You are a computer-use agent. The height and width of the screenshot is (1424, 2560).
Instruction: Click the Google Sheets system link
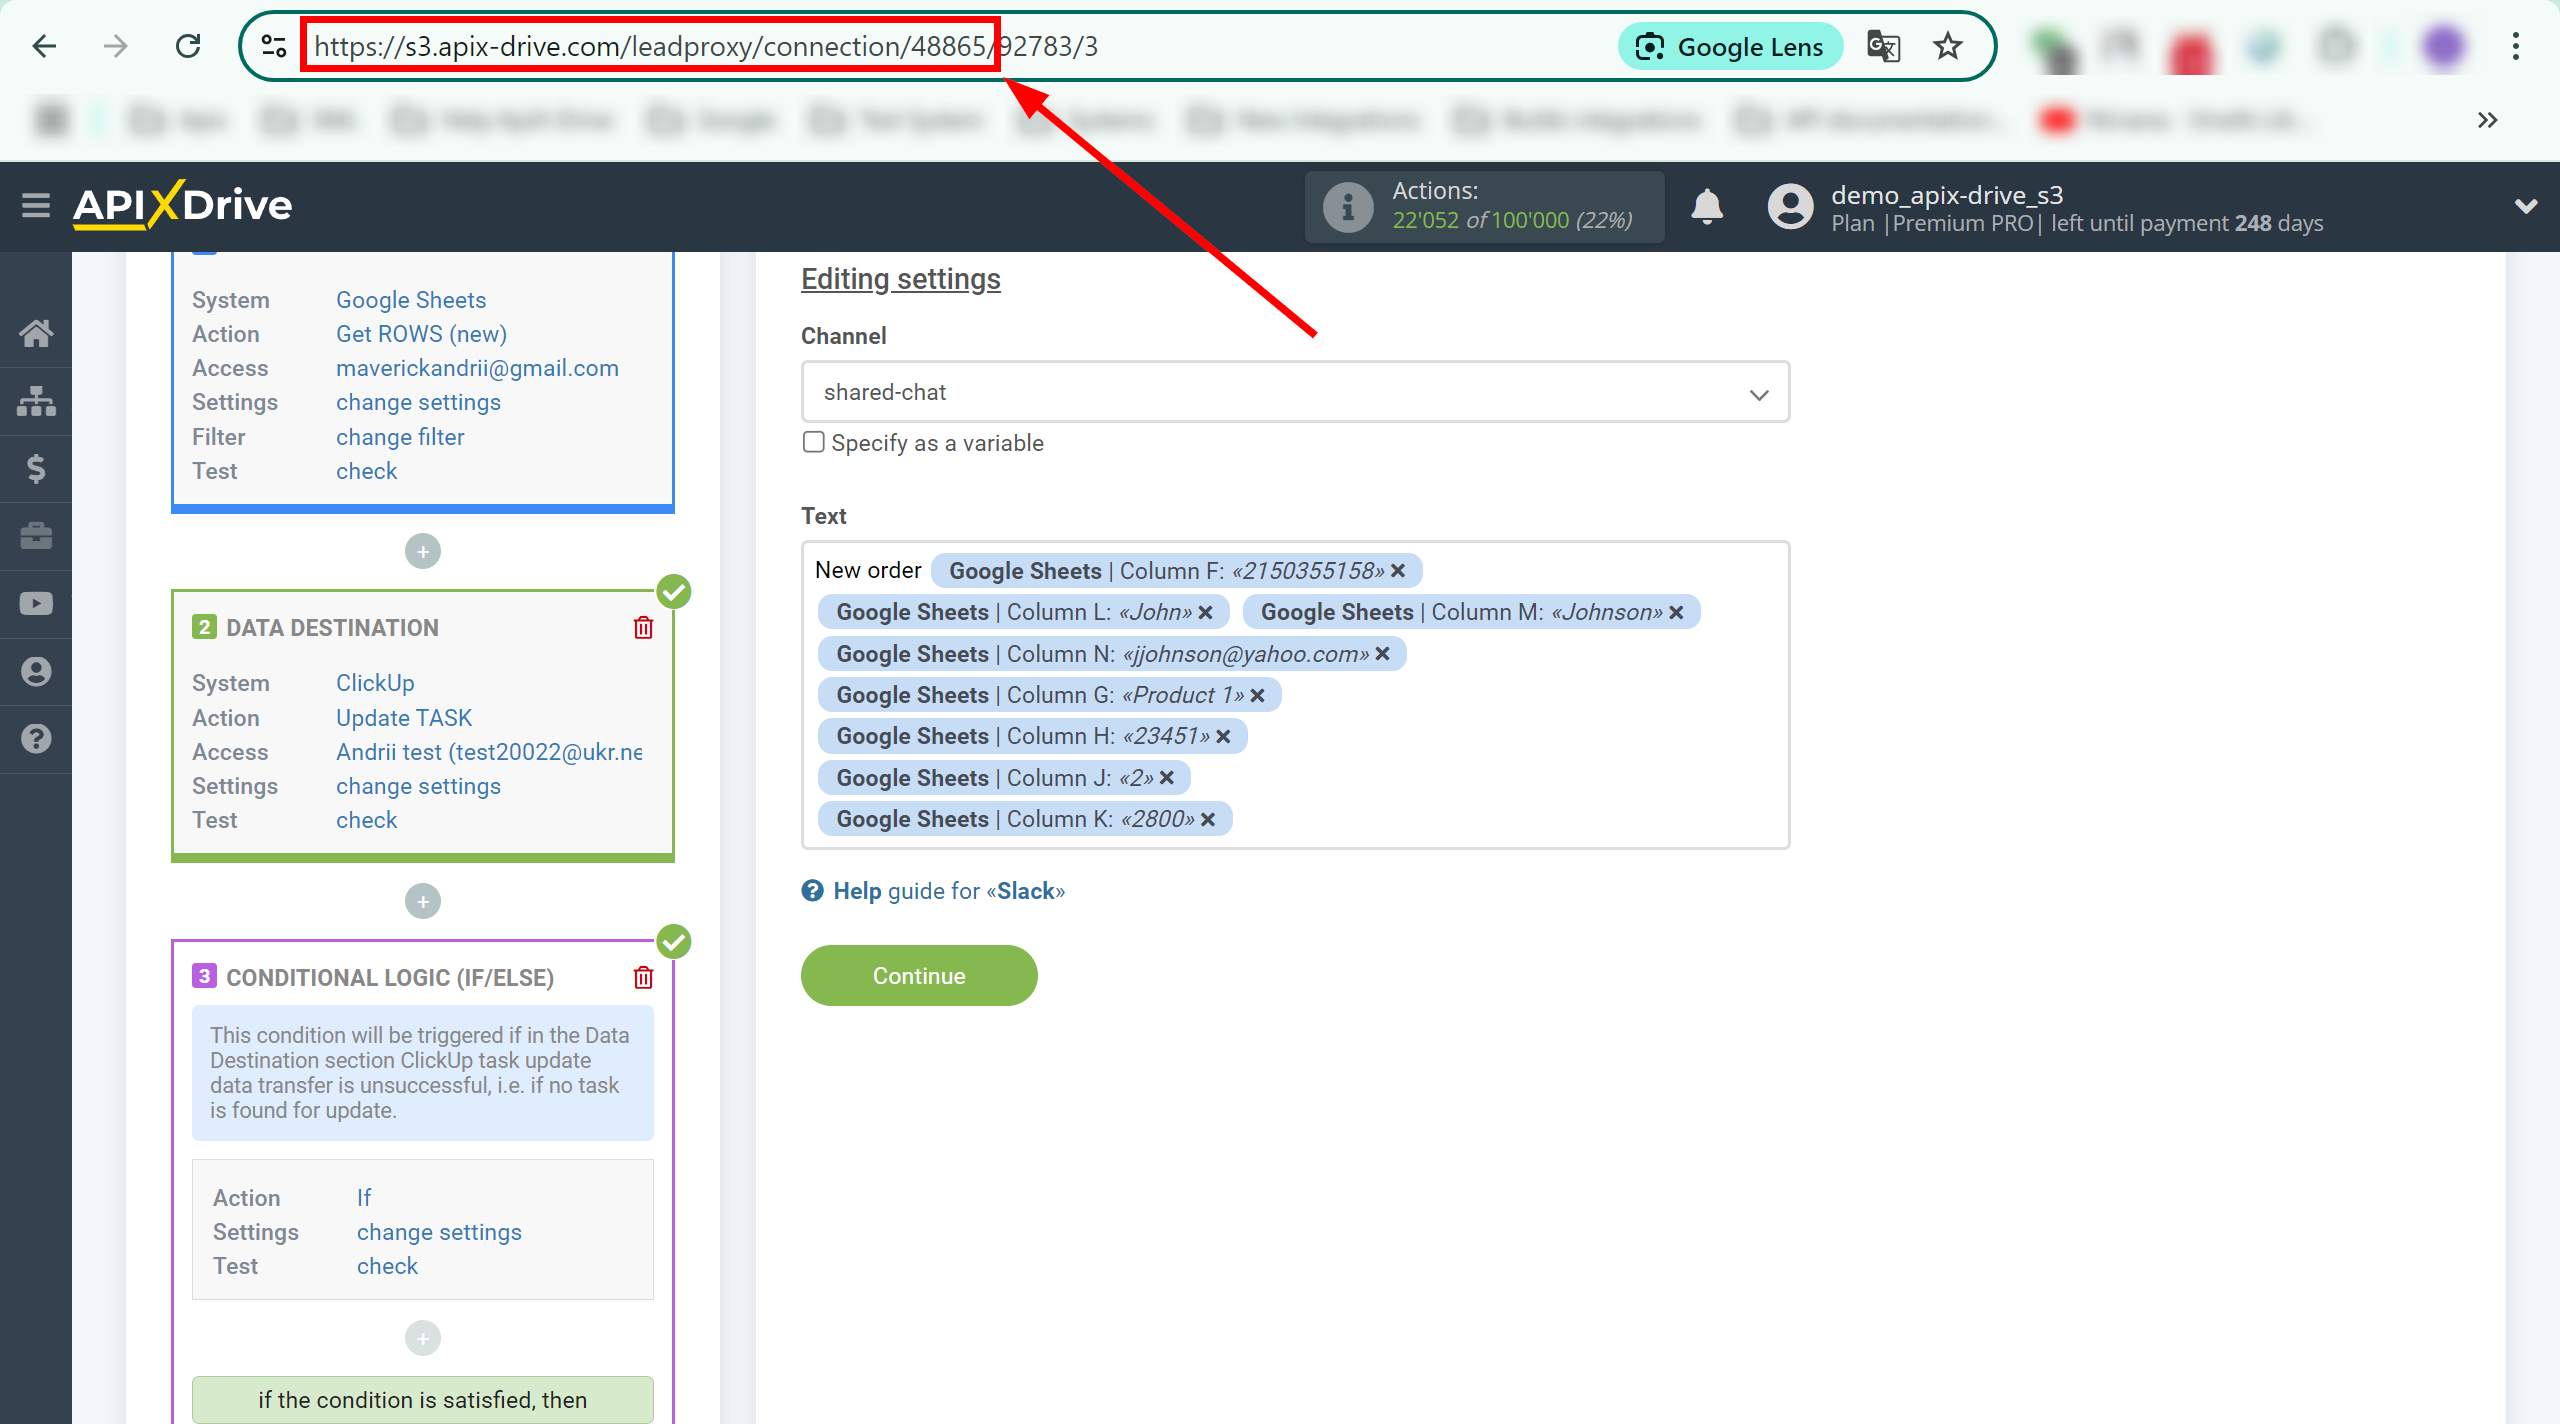pyautogui.click(x=411, y=300)
